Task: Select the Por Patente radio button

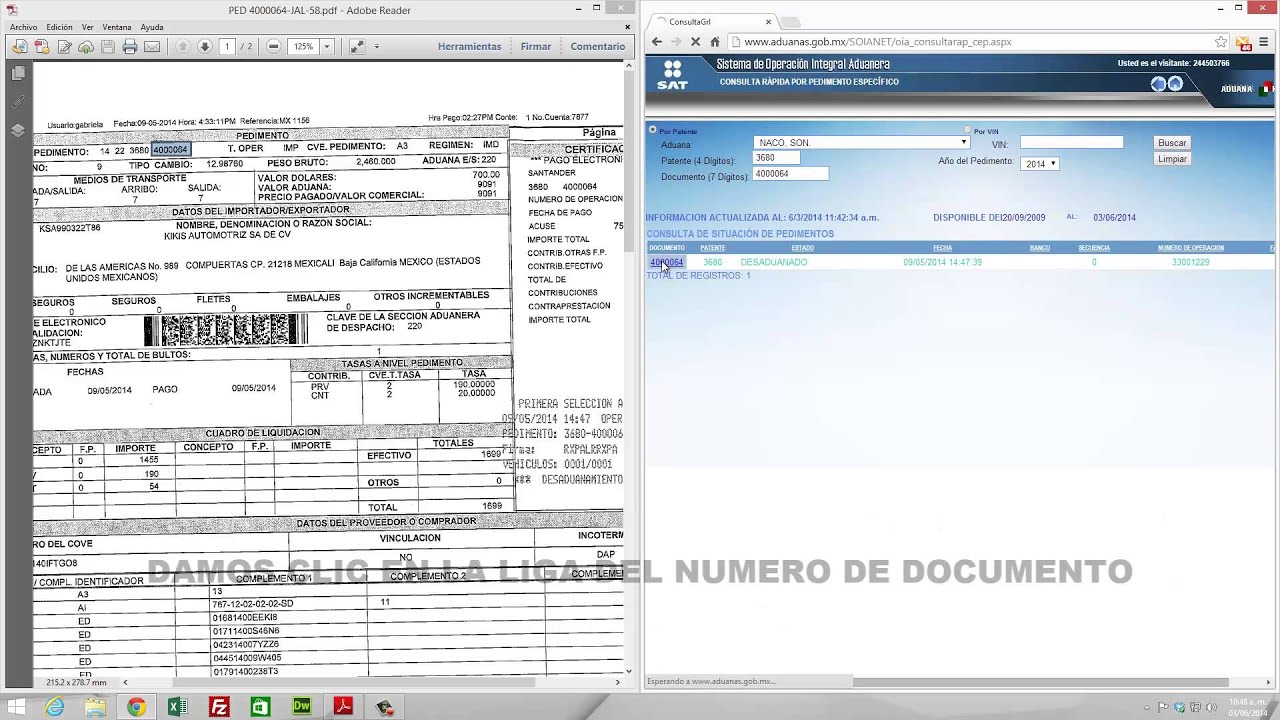Action: coord(653,130)
